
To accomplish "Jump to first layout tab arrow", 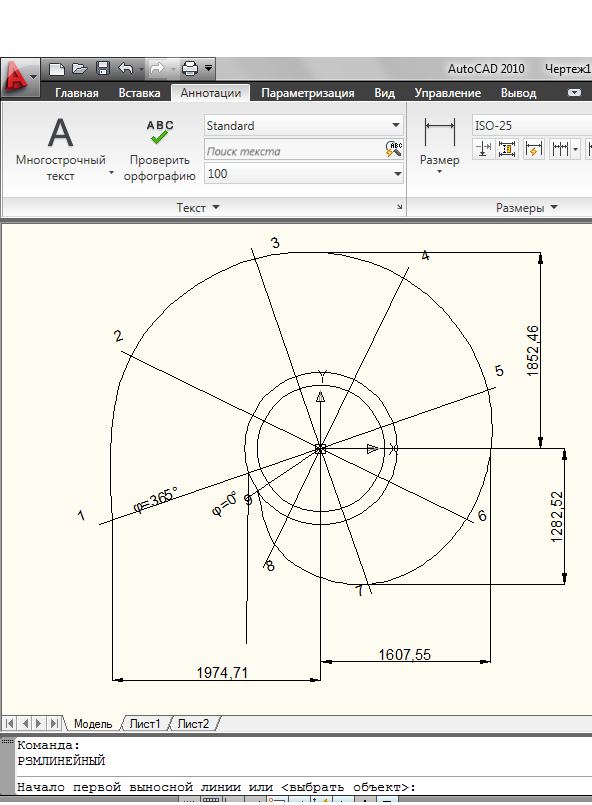I will [9, 723].
